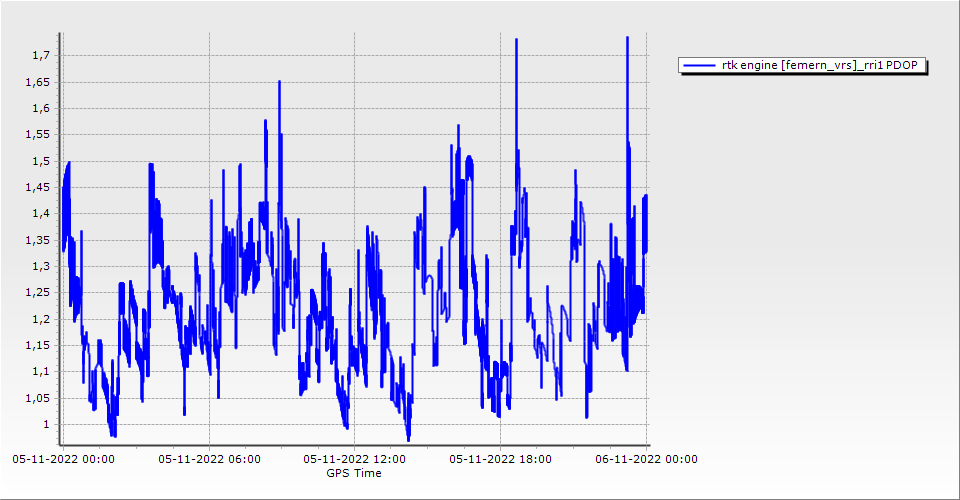The image size is (960, 500).
Task: Click the '1,35' y-axis tick label
Action: tap(37, 240)
